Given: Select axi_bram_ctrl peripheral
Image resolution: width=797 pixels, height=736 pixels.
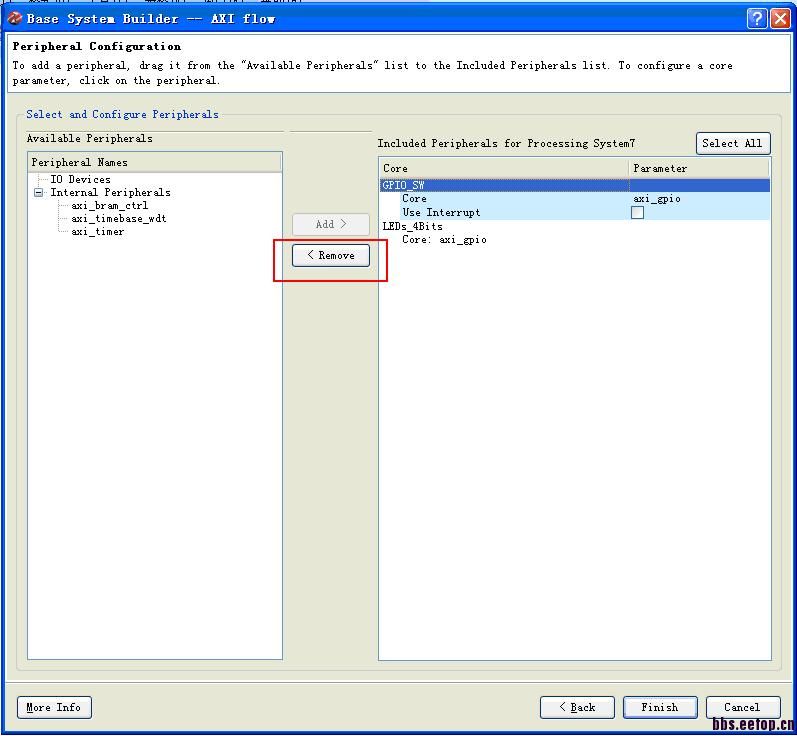Looking at the screenshot, I should pos(109,205).
